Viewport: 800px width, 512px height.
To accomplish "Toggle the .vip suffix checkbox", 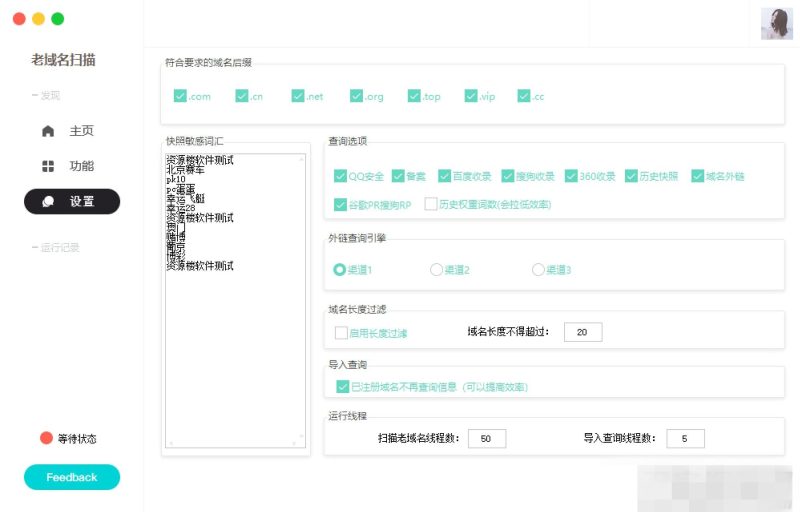I will coord(471,96).
